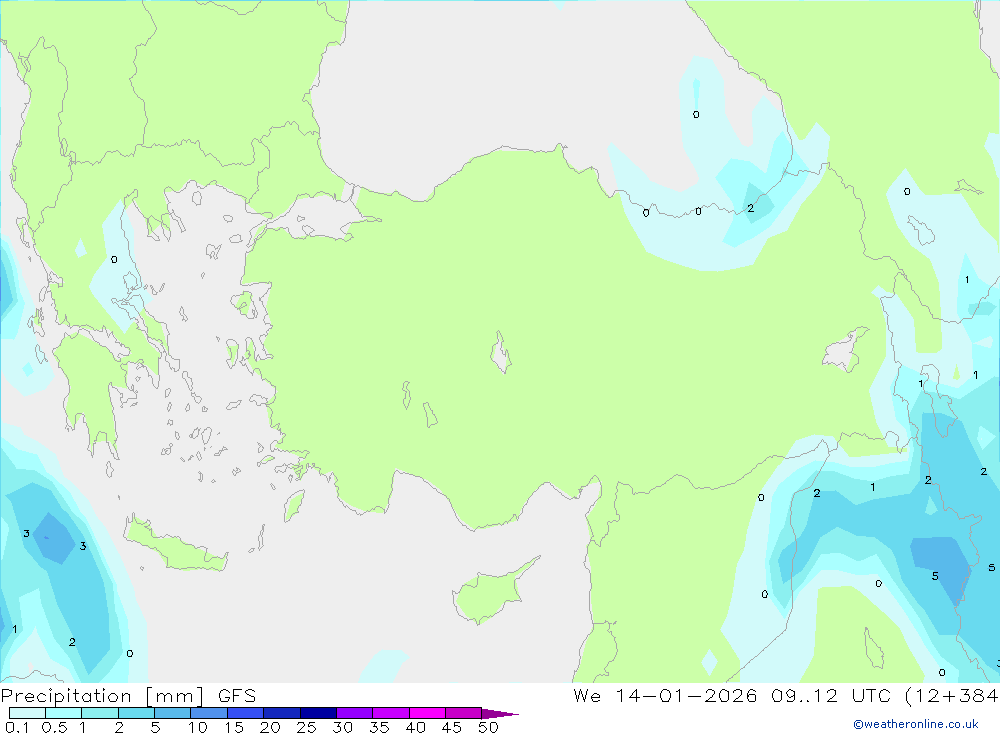This screenshot has height=733, width=1000.
Task: Click the '50' legend scale label
Action: tap(489, 727)
